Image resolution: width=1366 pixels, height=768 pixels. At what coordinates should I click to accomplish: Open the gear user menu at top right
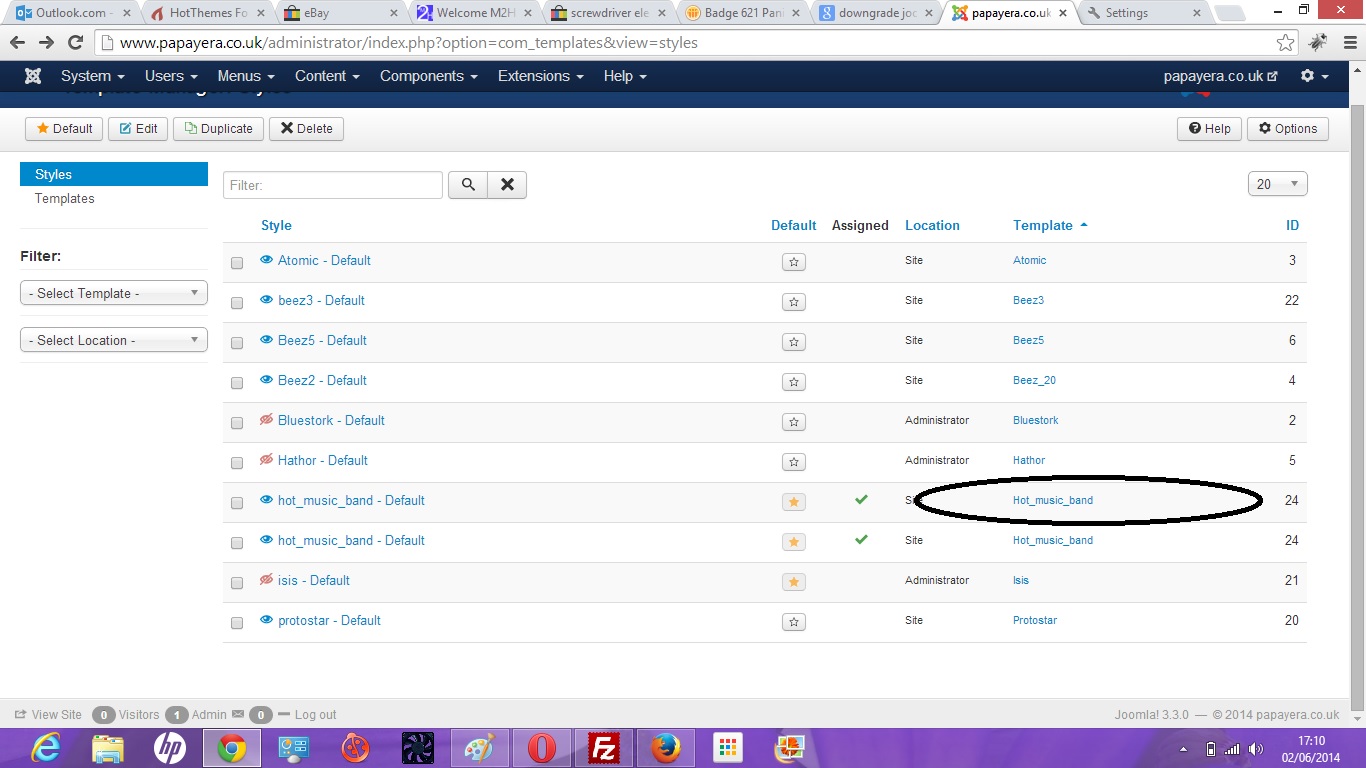coord(1314,76)
